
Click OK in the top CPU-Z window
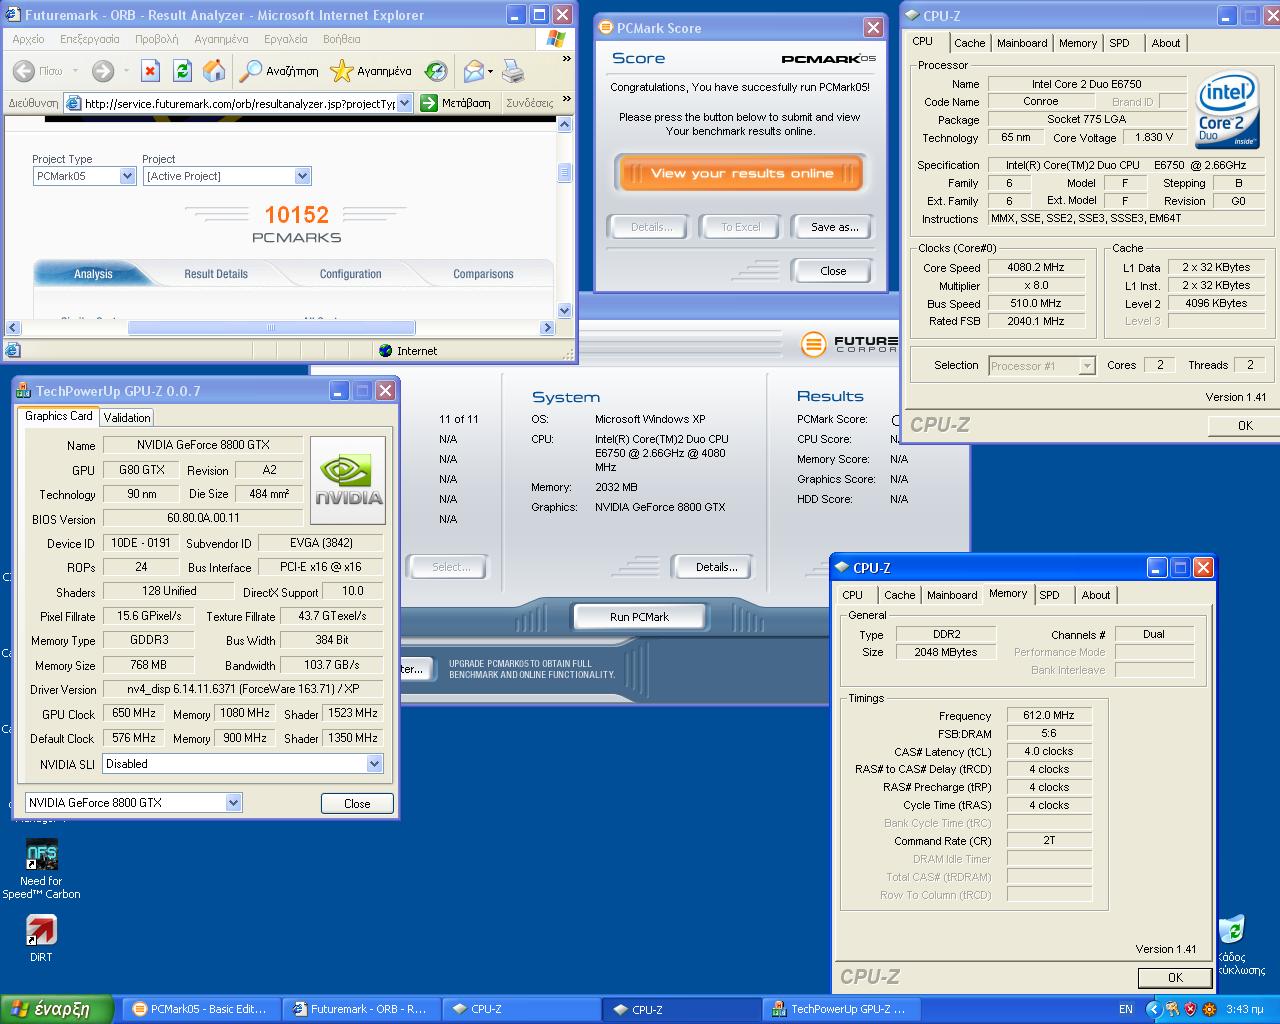pyautogui.click(x=1244, y=426)
